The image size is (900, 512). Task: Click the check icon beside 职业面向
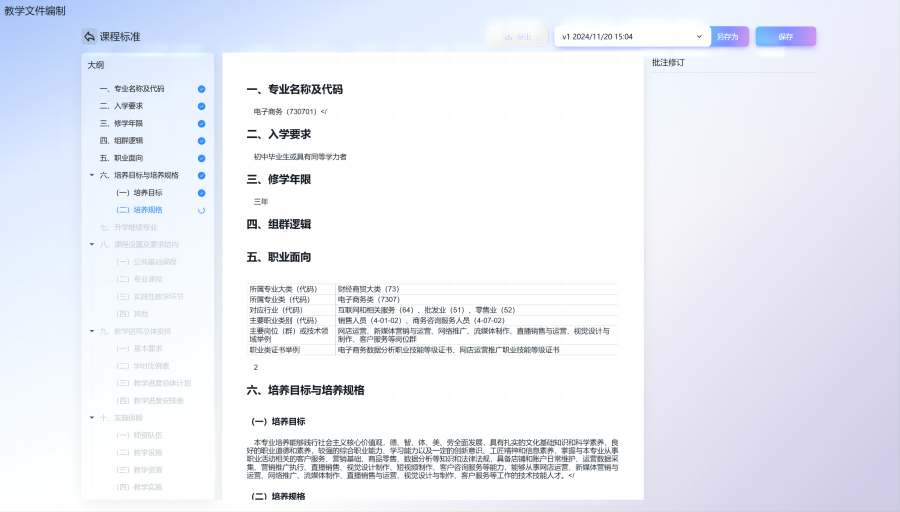click(201, 158)
